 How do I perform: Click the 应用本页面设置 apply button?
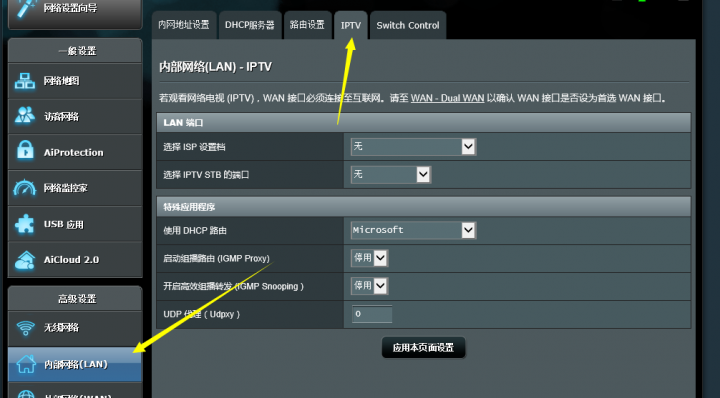point(423,348)
